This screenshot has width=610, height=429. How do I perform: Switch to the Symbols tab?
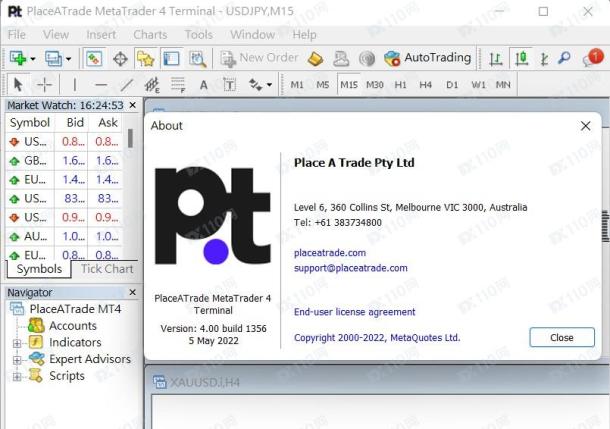click(x=39, y=269)
